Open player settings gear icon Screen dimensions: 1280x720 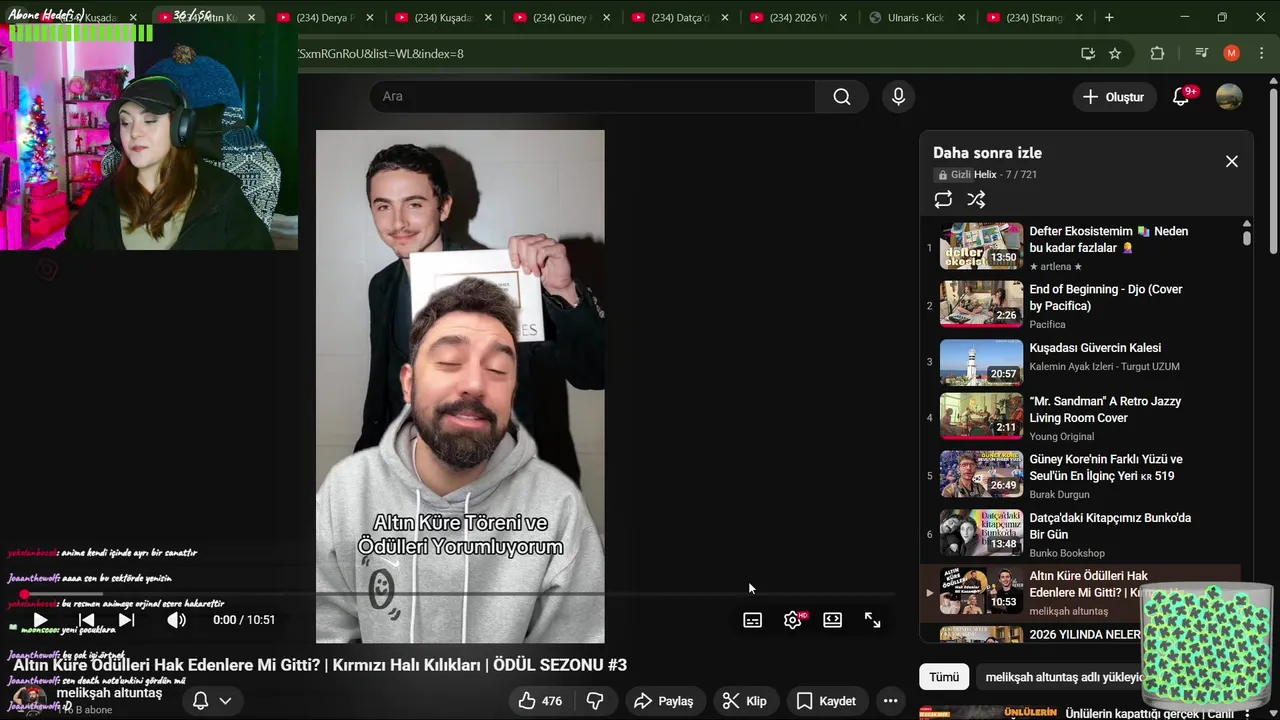793,620
